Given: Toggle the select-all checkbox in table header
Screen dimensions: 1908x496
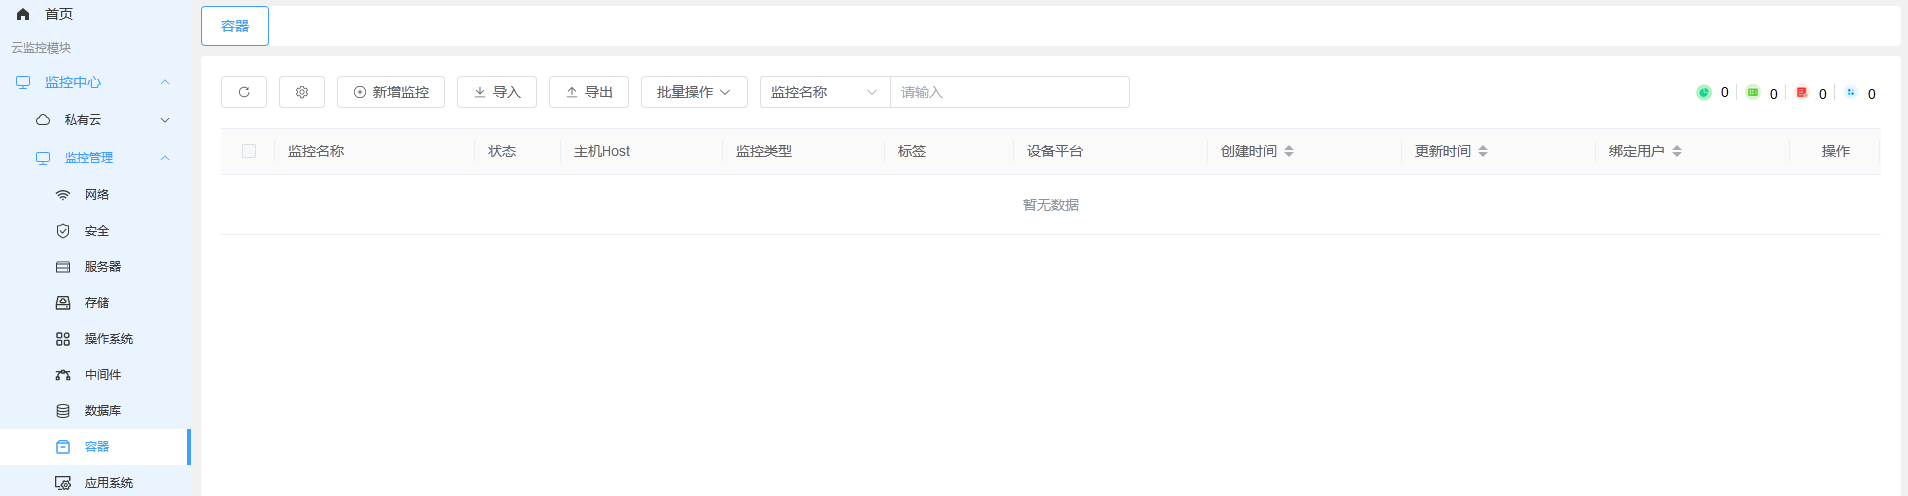Looking at the screenshot, I should (x=249, y=151).
